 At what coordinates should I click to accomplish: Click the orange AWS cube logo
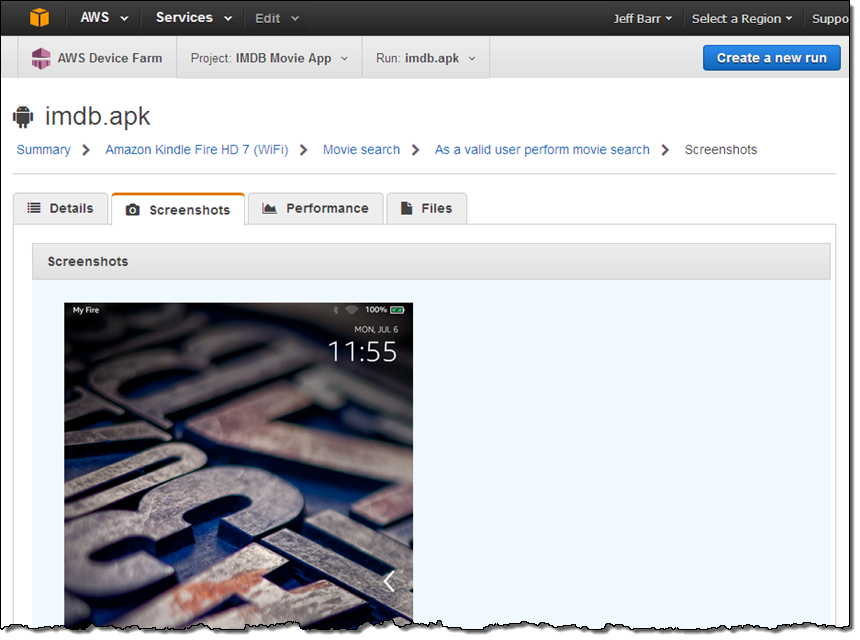pyautogui.click(x=39, y=18)
